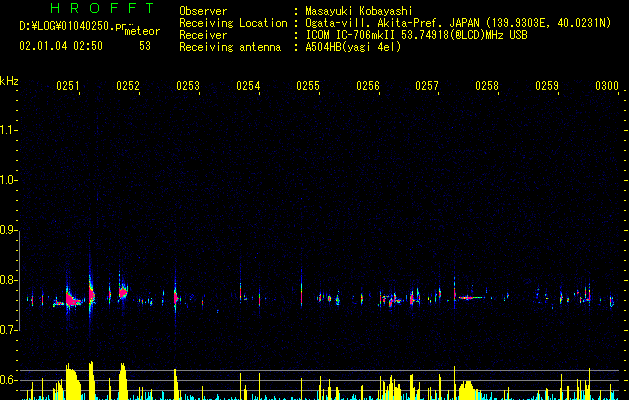This screenshot has height=400, width=629.
Task: Click the 0.7 kHz axis label
Action: (x=8, y=330)
